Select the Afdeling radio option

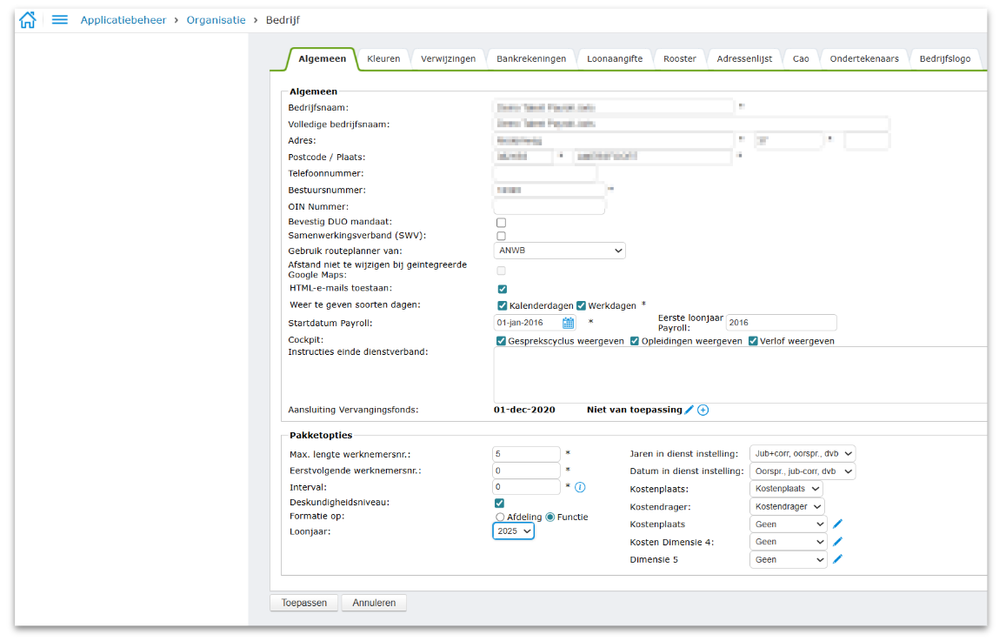(x=500, y=517)
